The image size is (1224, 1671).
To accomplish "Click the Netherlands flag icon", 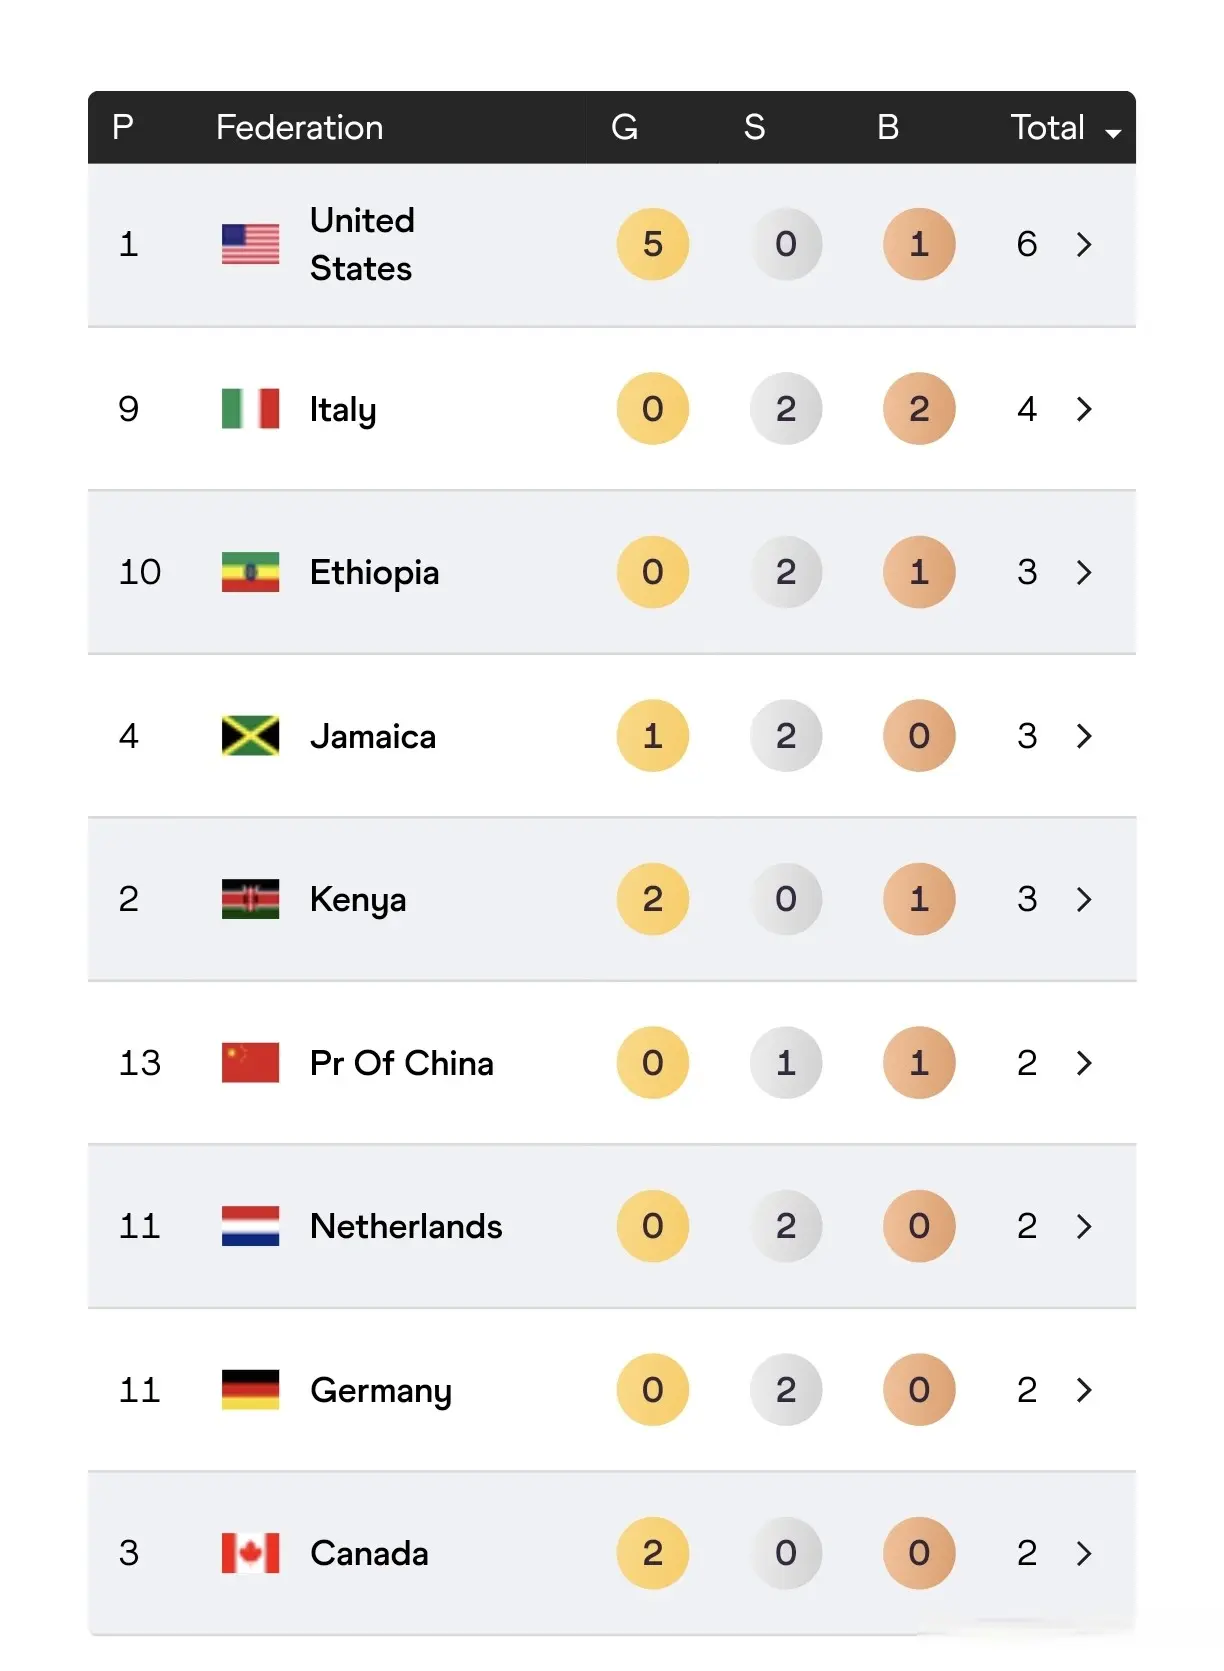I will click(250, 1226).
